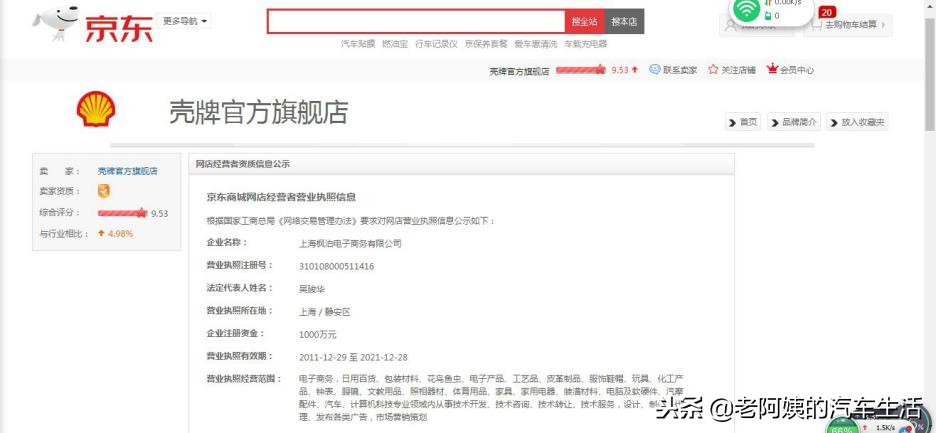Select the registered capital 1000万元
Viewport: 936px width, 433px height.
click(318, 334)
